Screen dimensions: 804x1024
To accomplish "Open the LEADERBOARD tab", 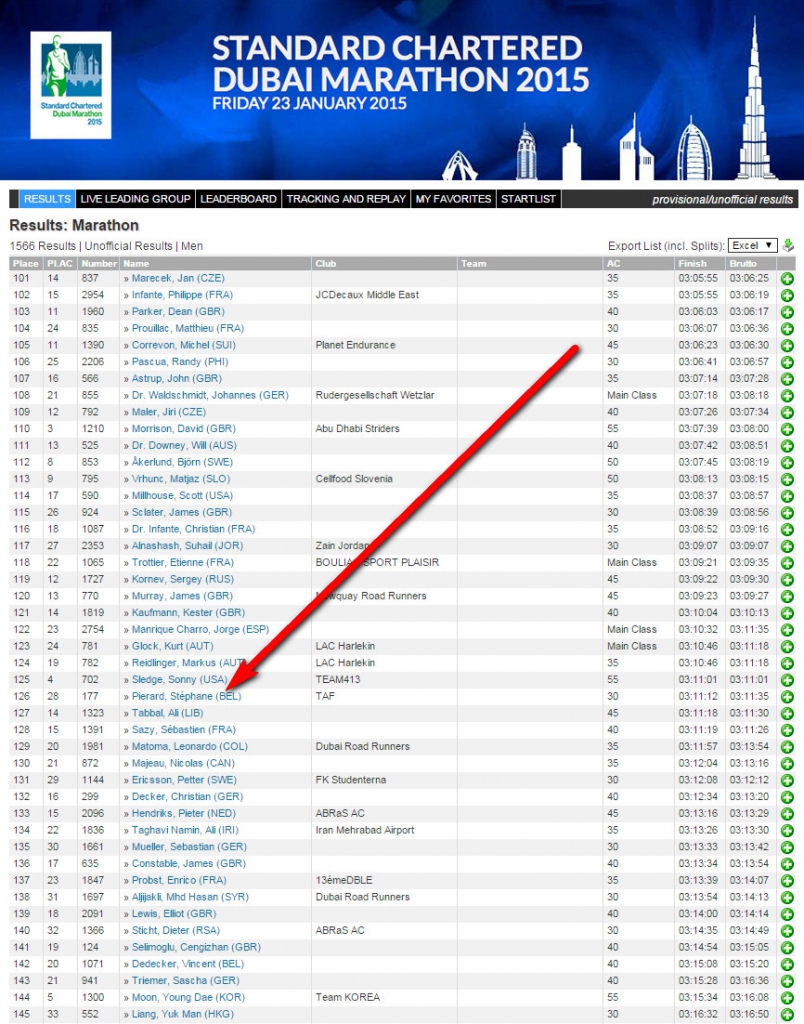I will coord(238,199).
